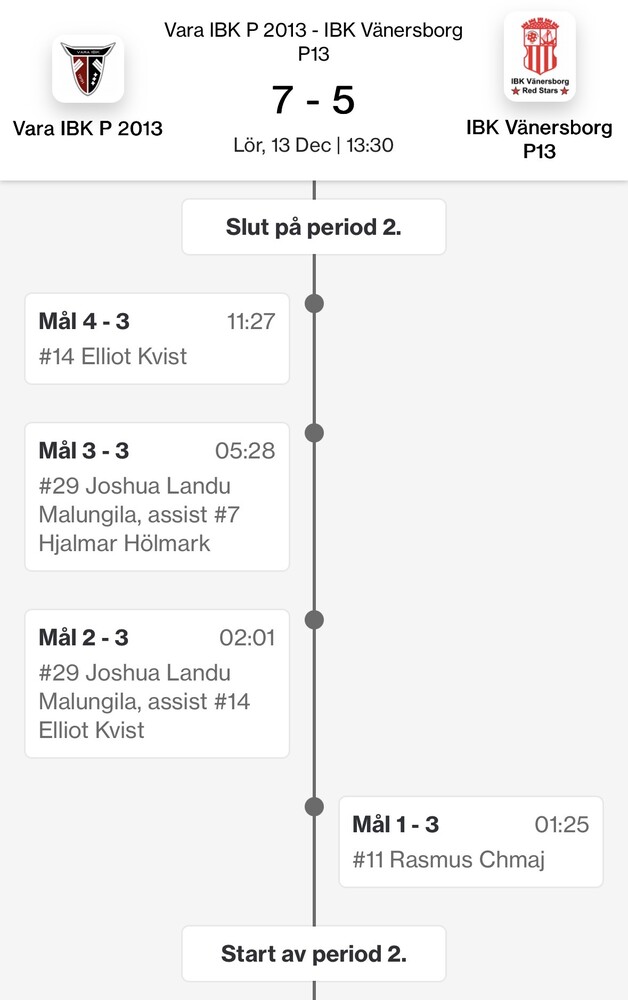
Task: Click the timeline dot for the 11:27 goal
Action: click(x=314, y=303)
